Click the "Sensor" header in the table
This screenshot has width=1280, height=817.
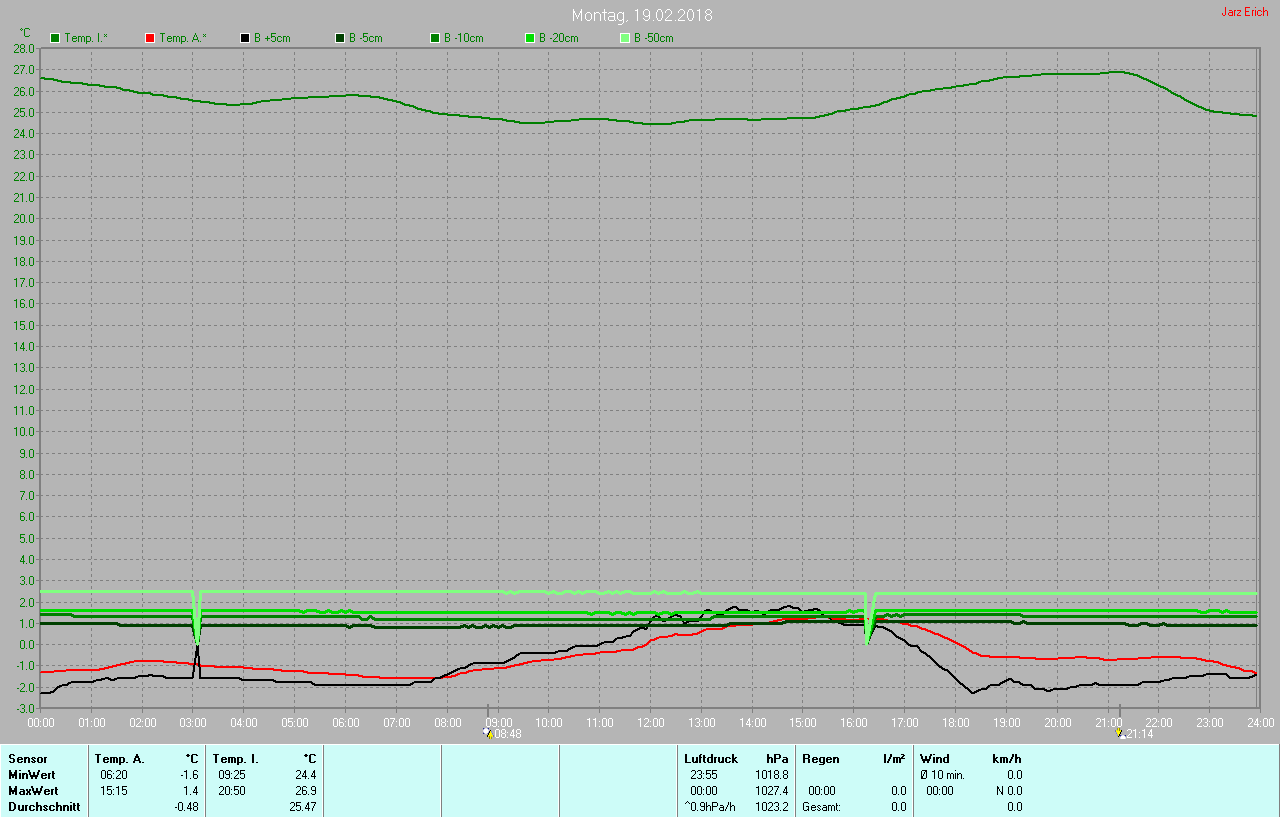(27, 759)
